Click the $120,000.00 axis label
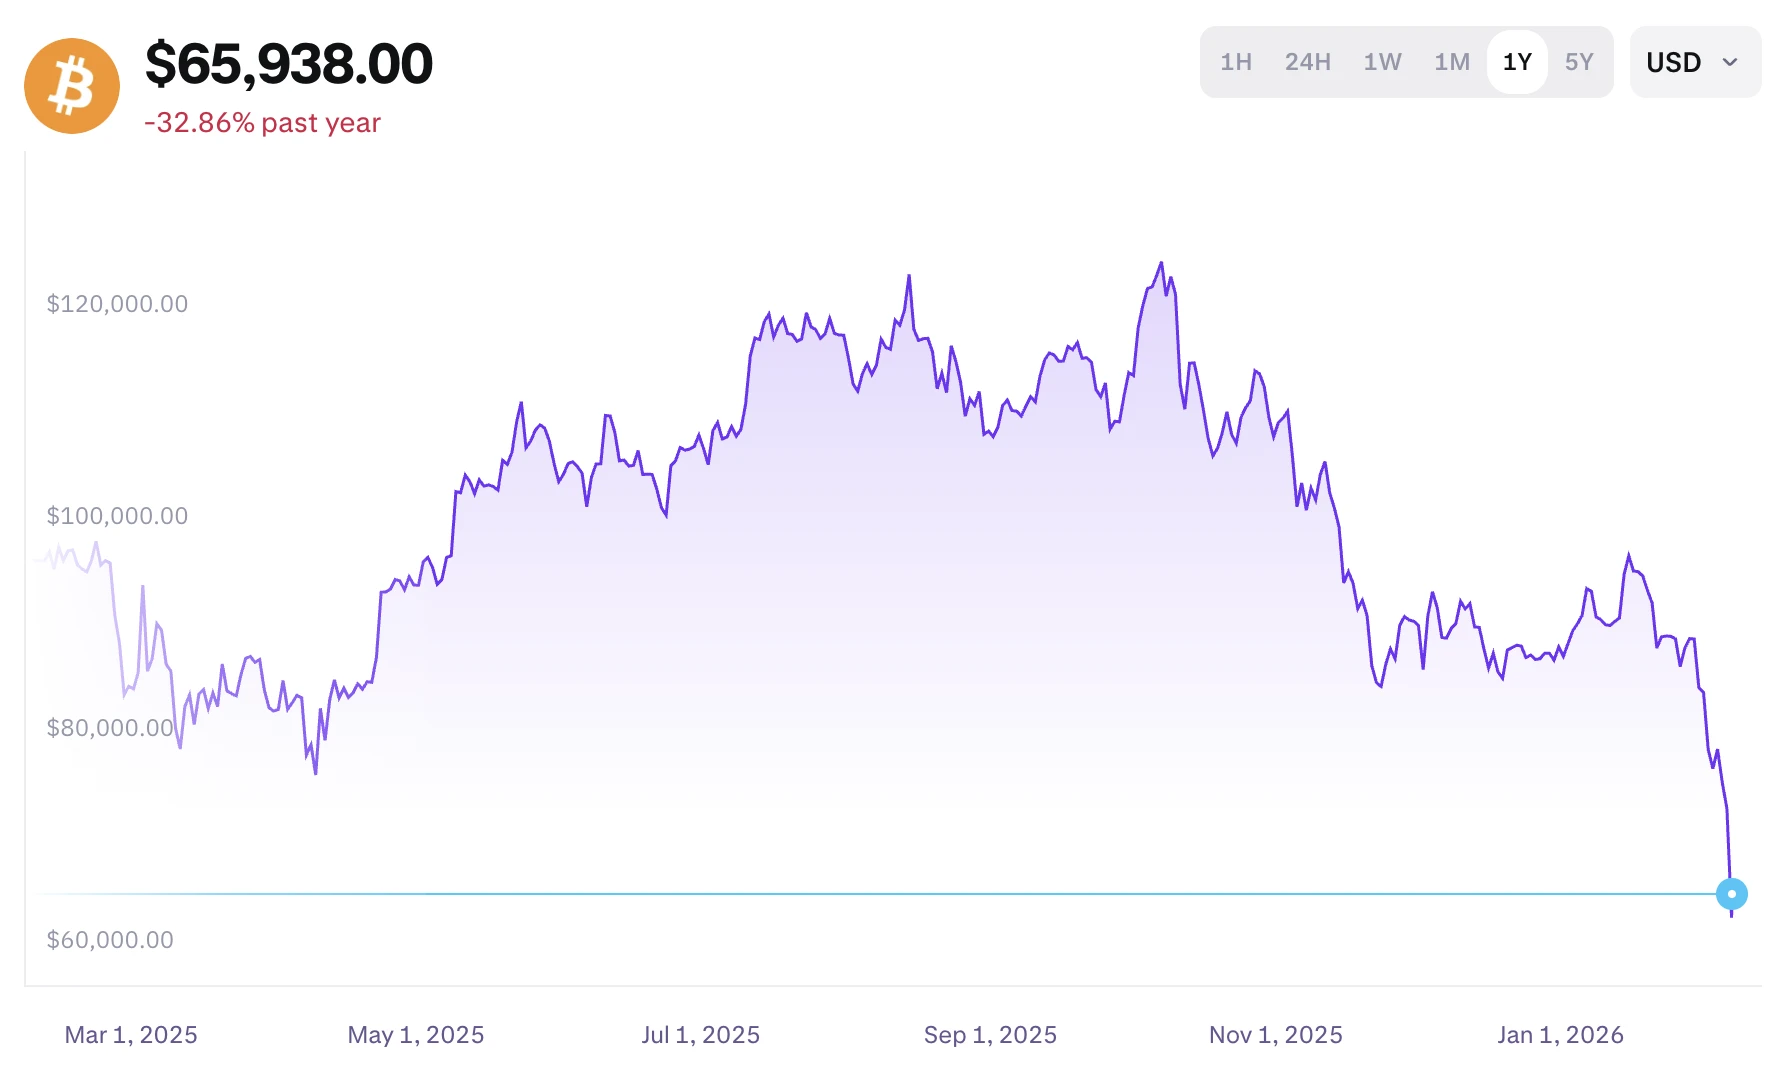The height and width of the screenshot is (1068, 1786). 117,304
